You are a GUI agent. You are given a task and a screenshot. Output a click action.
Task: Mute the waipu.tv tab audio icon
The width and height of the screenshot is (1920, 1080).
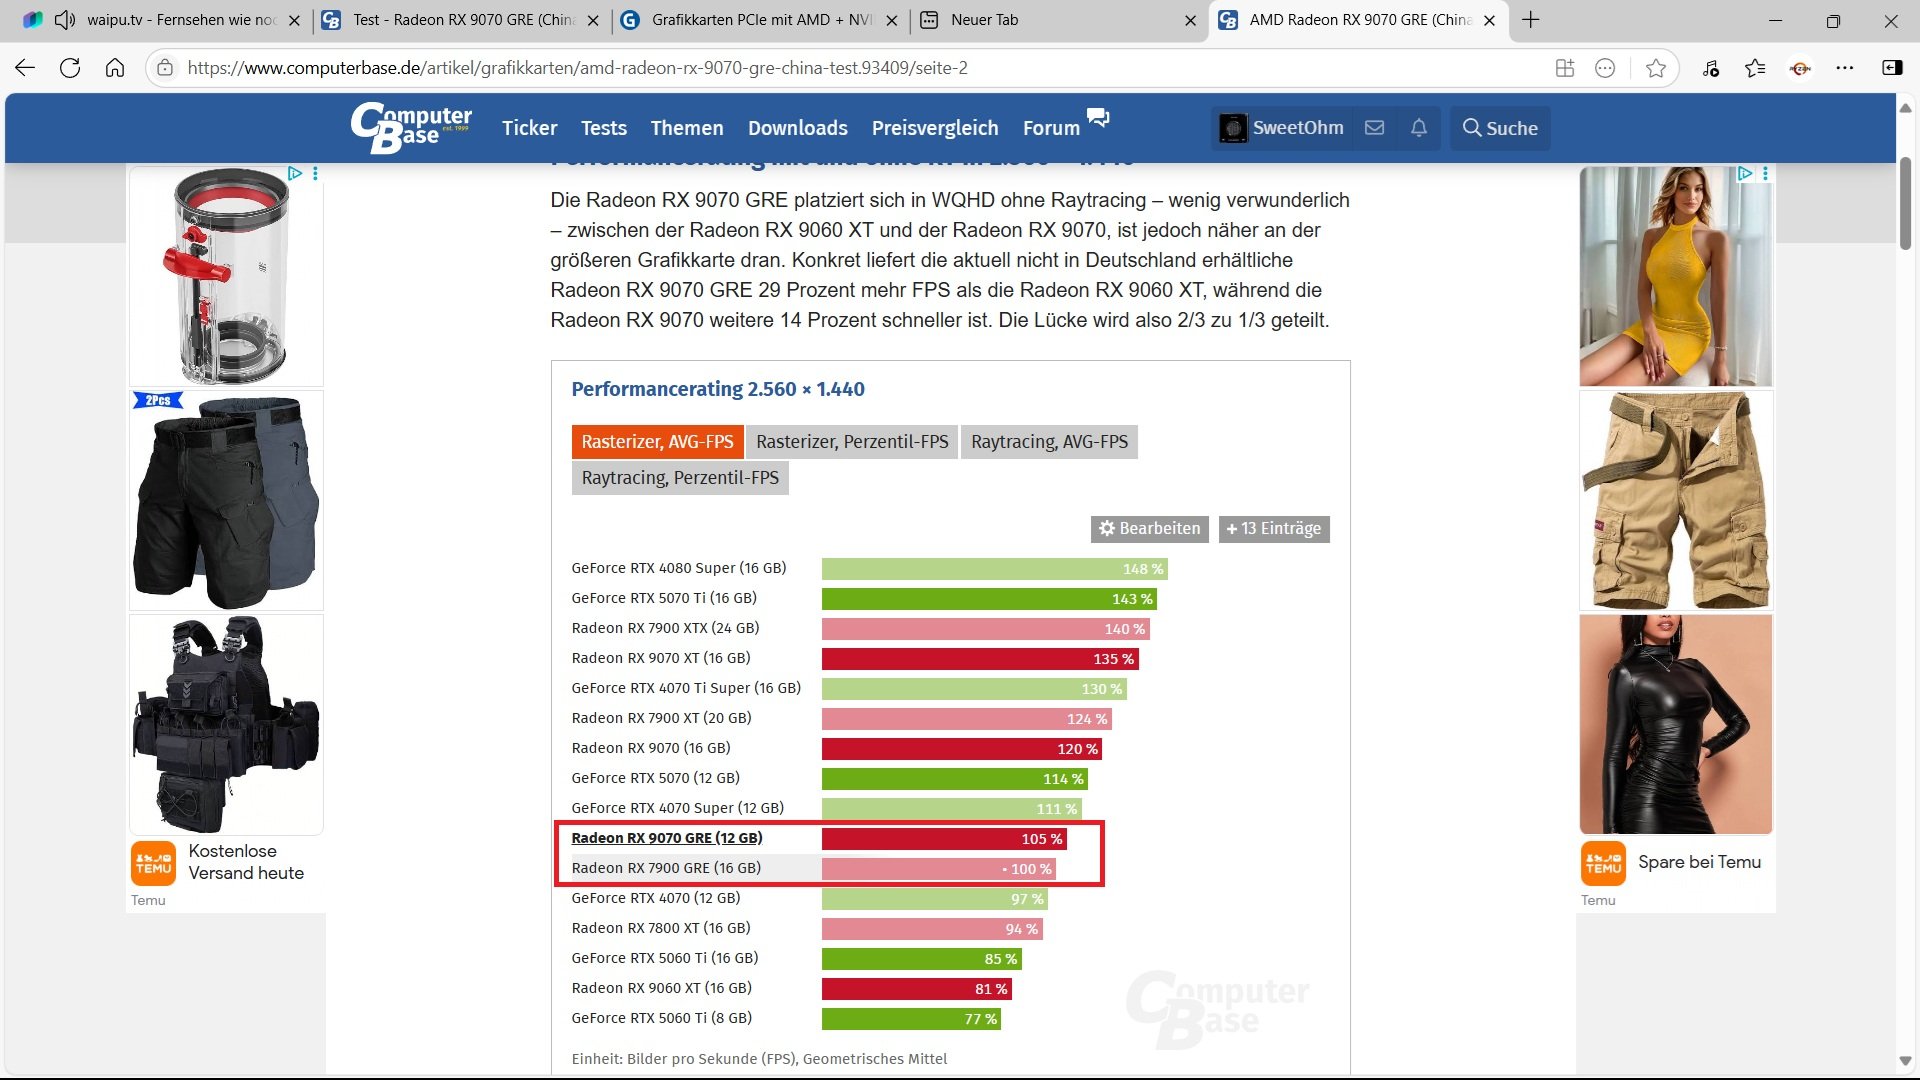(65, 20)
